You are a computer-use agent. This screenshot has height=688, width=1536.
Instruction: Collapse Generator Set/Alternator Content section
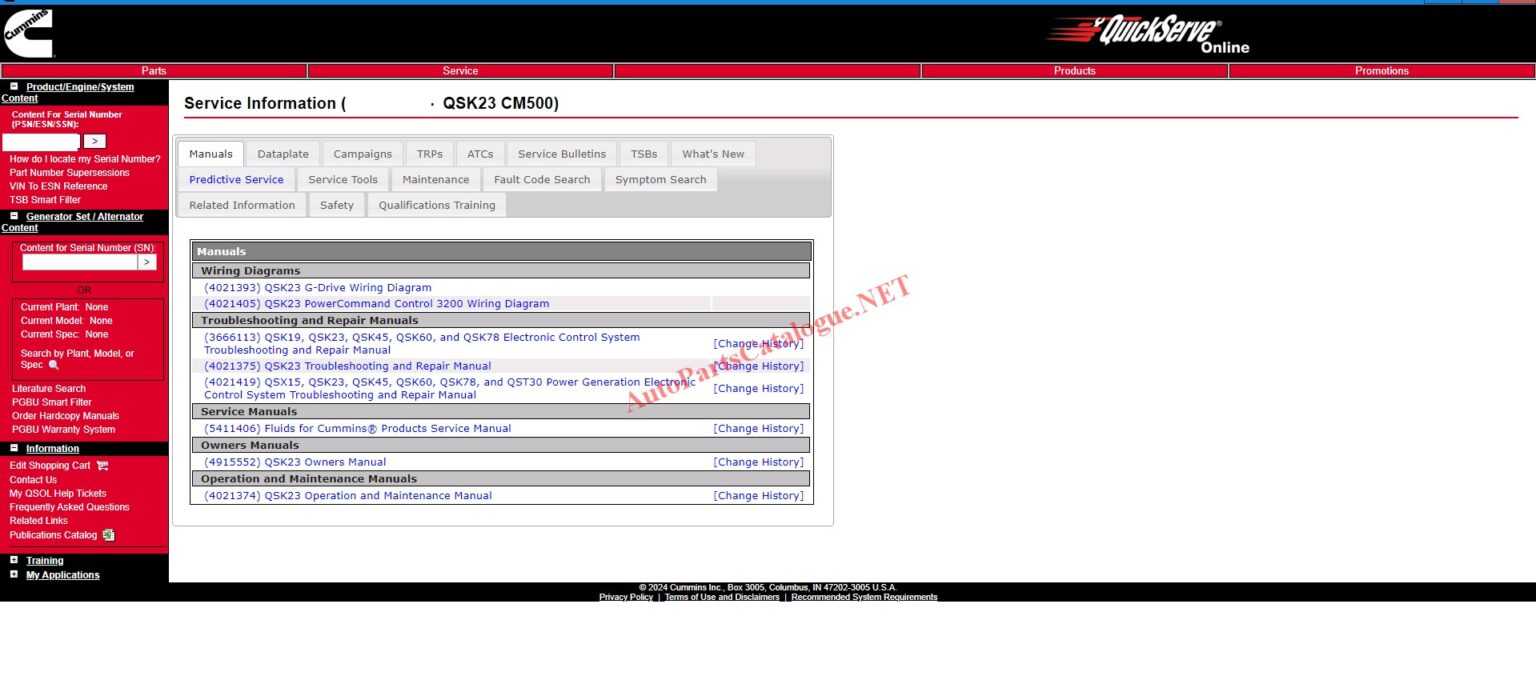[x=14, y=217]
